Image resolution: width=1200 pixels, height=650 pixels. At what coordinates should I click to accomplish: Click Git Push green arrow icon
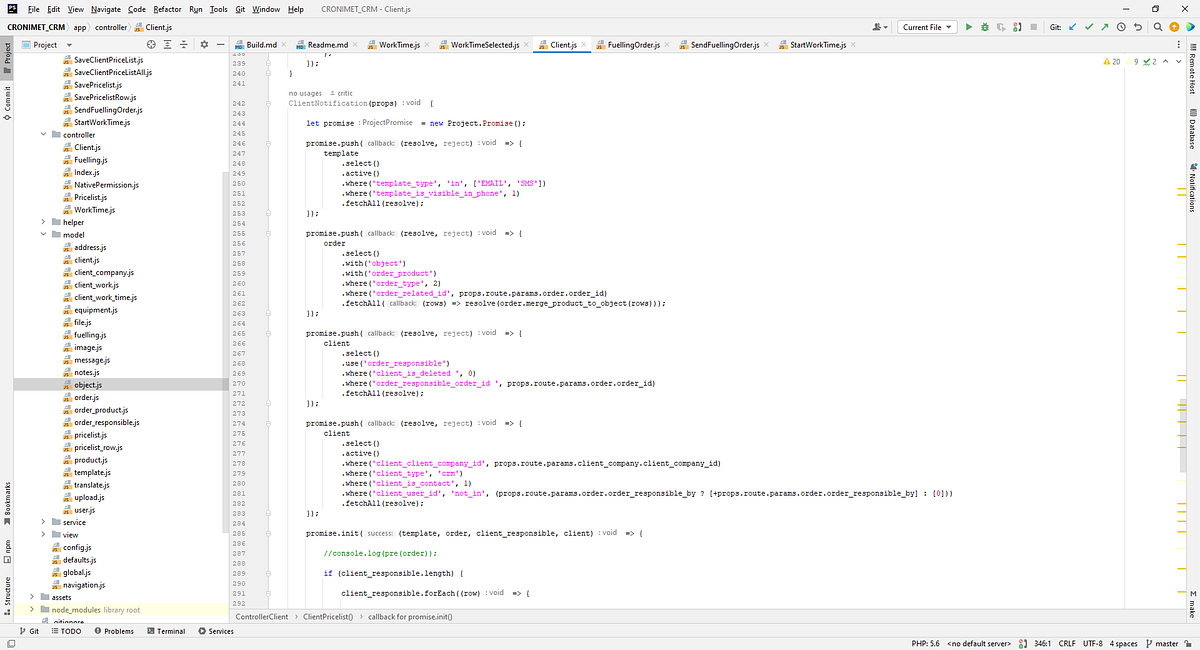[x=1105, y=27]
